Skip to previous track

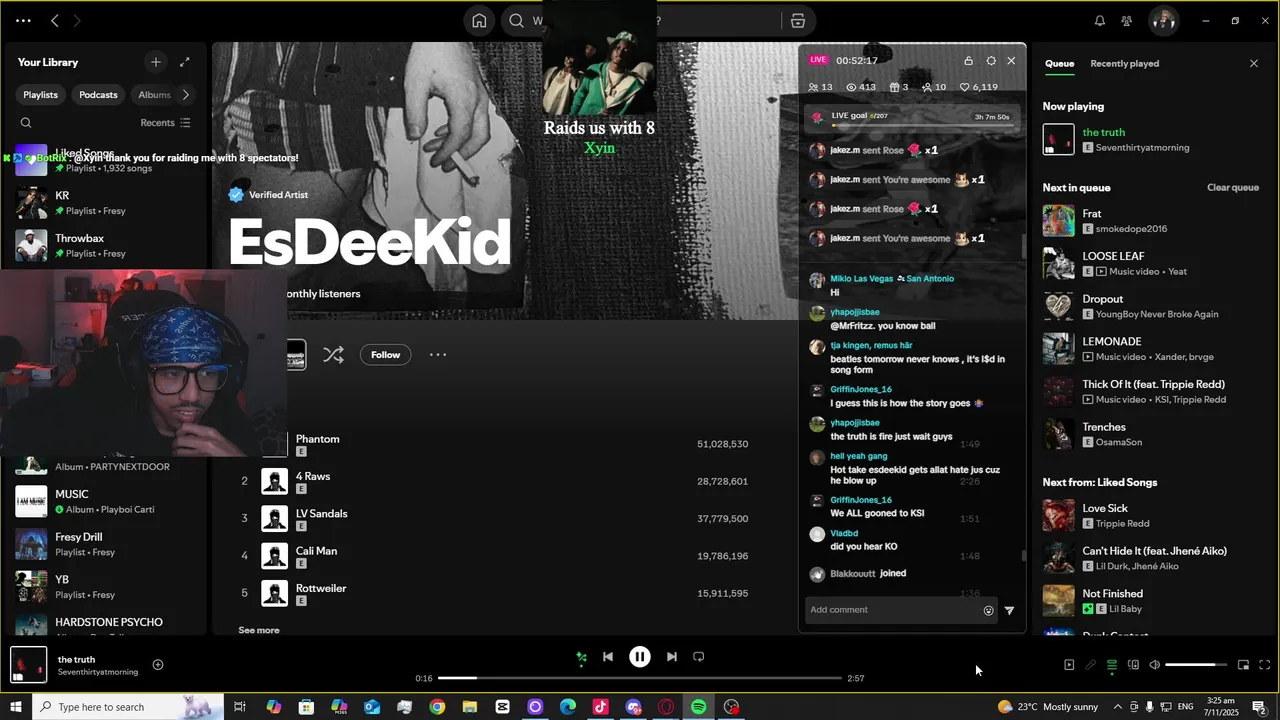coord(607,657)
